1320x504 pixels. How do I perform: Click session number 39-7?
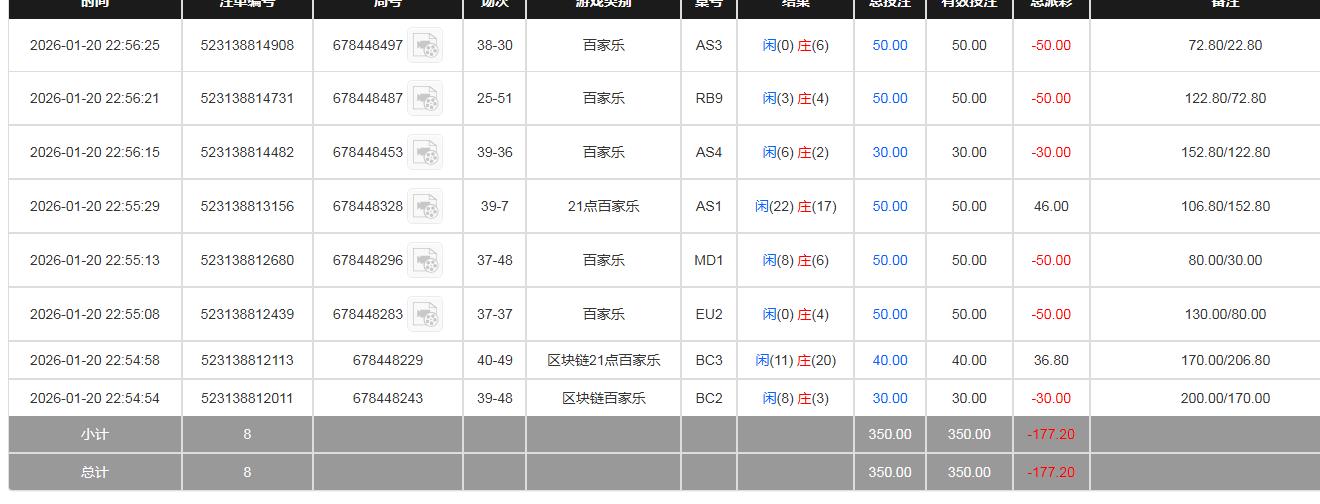495,206
